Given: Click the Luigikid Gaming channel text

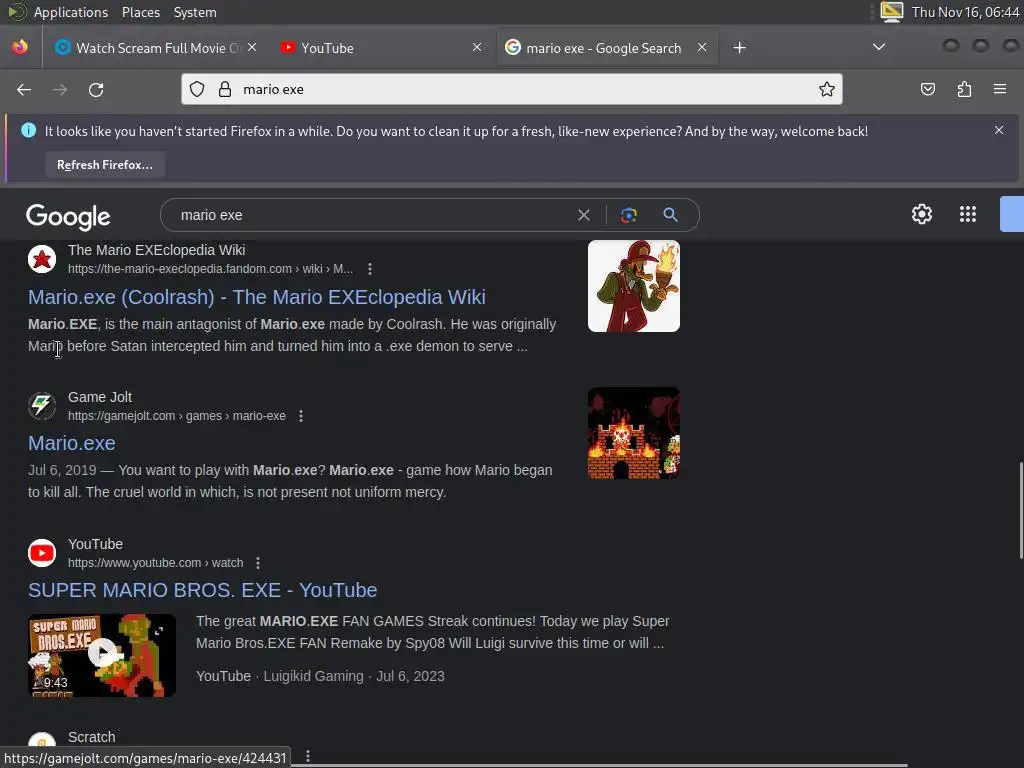Looking at the screenshot, I should pyautogui.click(x=313, y=676).
